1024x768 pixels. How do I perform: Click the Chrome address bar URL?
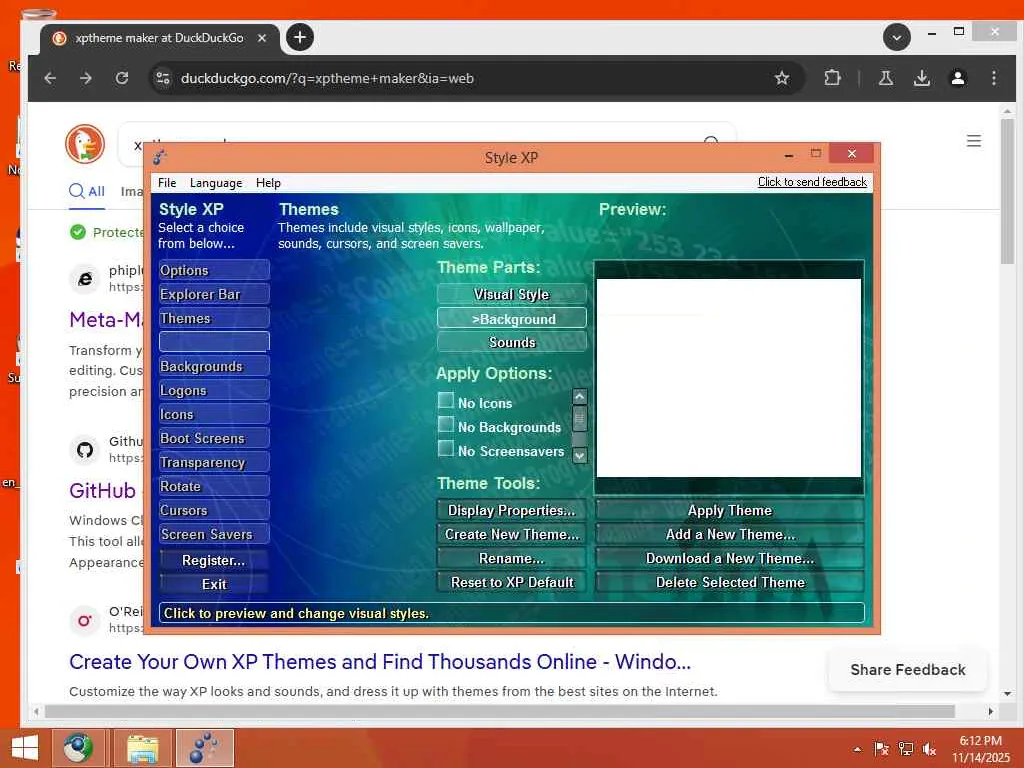click(327, 78)
